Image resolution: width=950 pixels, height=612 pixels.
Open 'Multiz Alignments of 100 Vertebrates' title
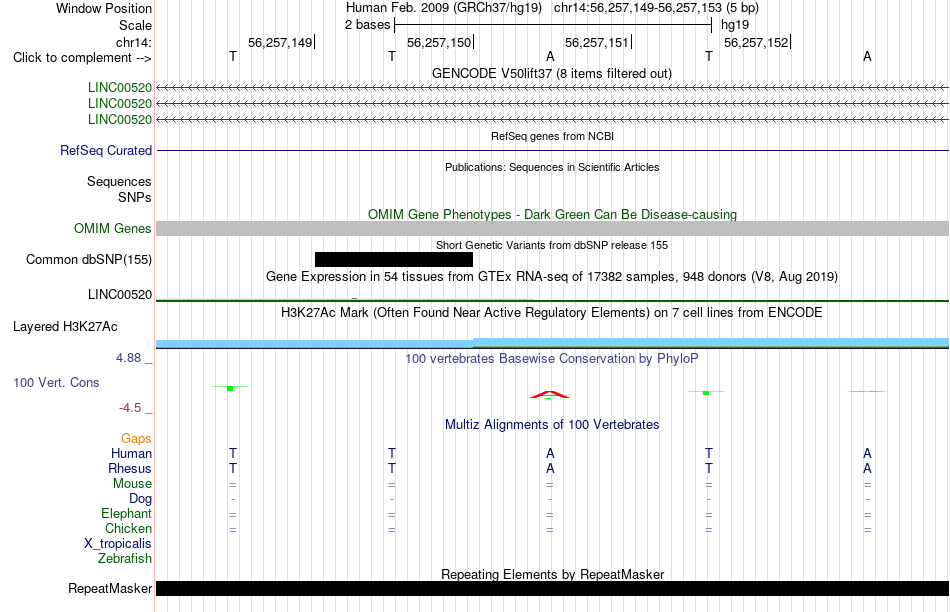(x=552, y=424)
